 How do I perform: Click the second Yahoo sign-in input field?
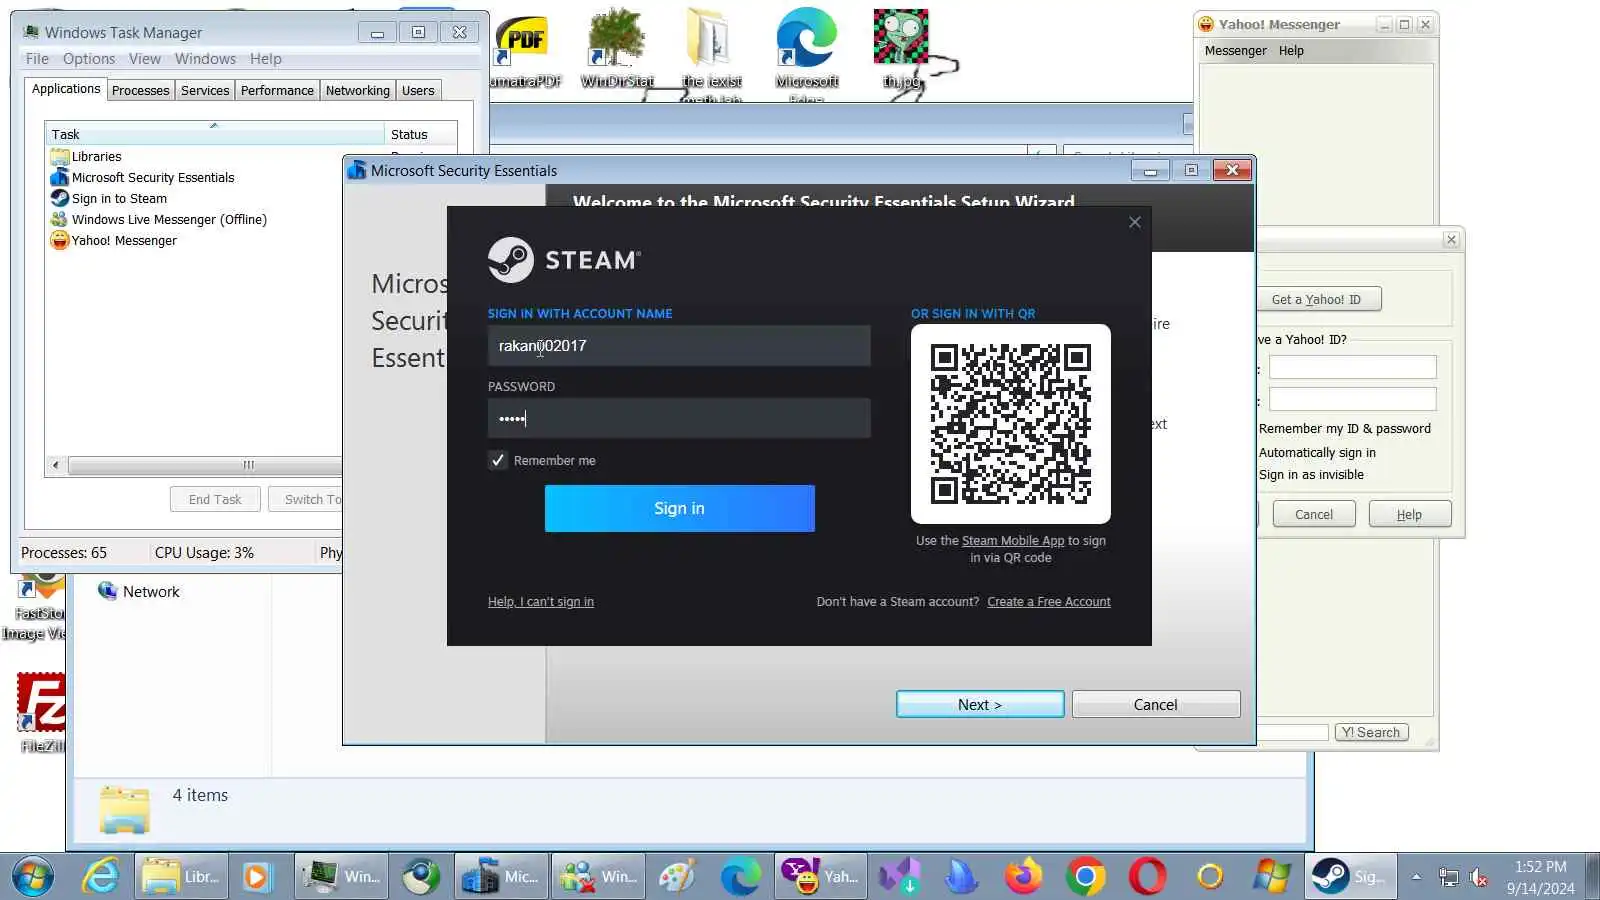pyautogui.click(x=1353, y=399)
